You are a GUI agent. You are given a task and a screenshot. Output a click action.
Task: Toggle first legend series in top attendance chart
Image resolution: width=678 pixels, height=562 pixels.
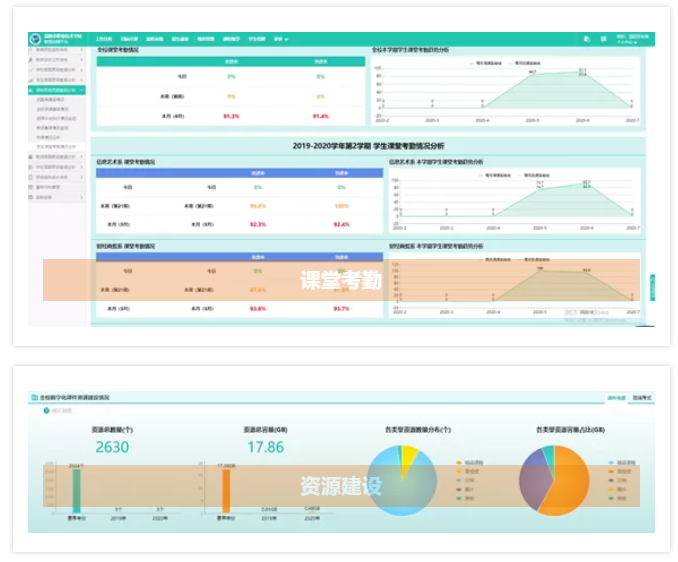point(476,62)
